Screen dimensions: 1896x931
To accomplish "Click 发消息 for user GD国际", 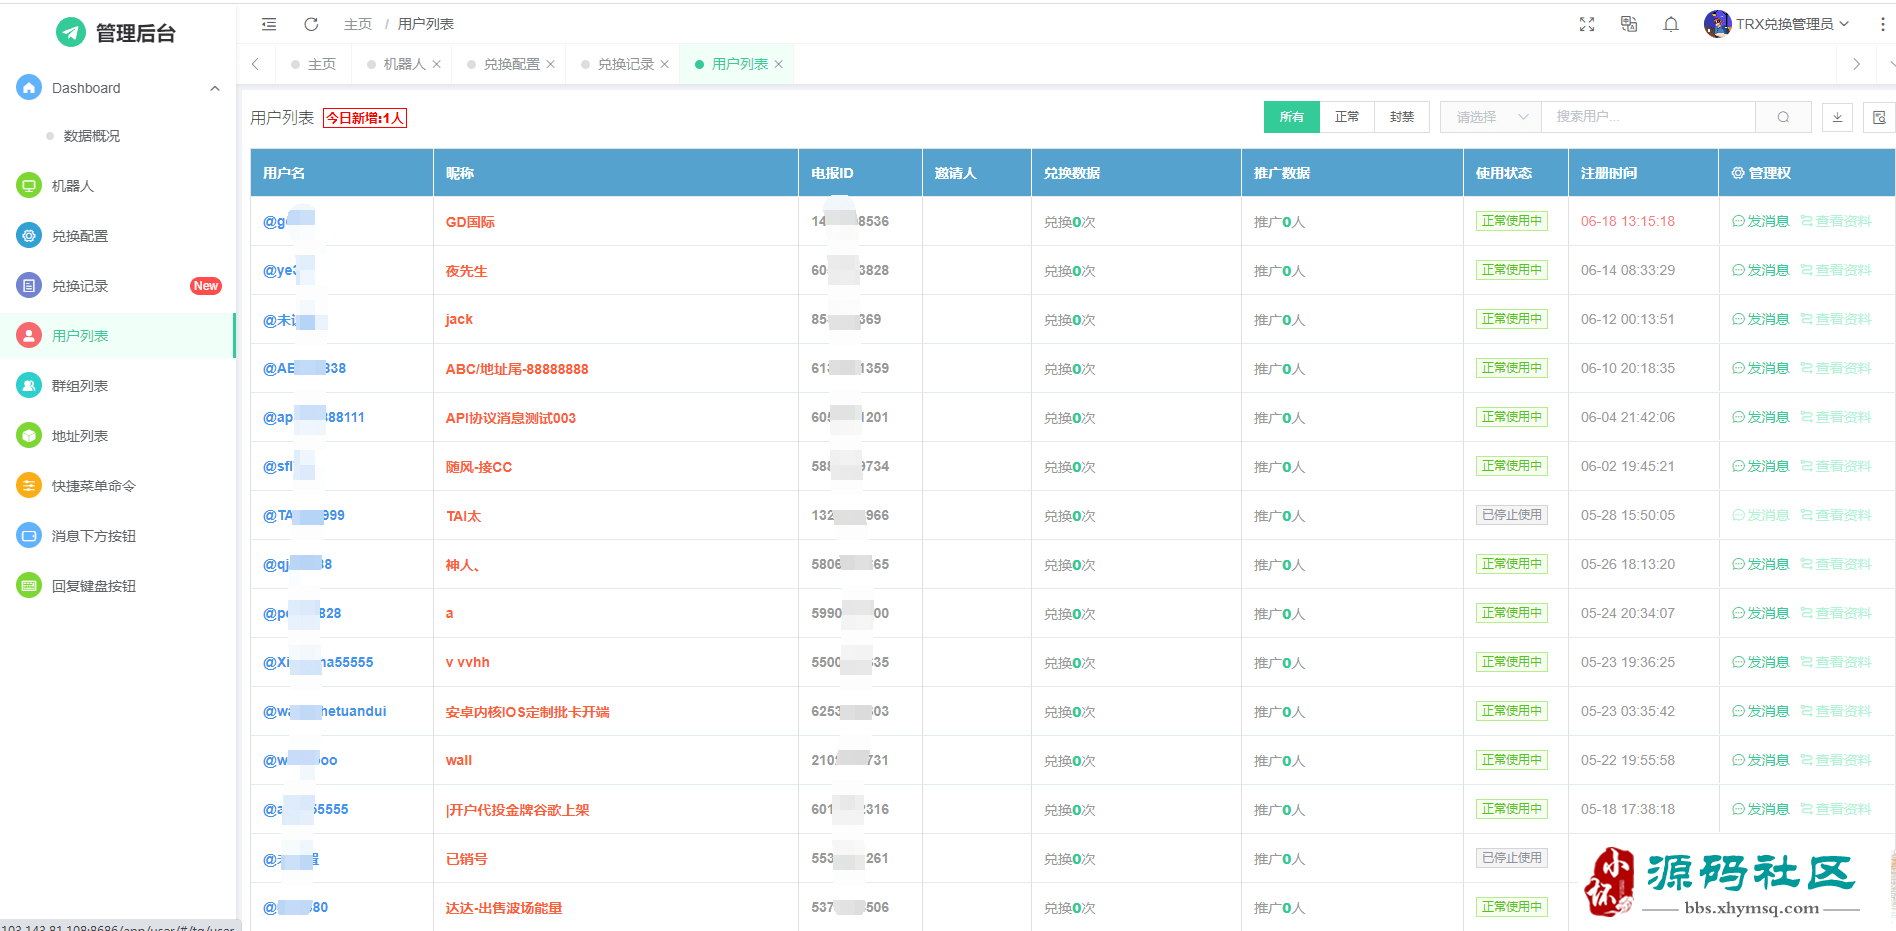I will (1760, 221).
